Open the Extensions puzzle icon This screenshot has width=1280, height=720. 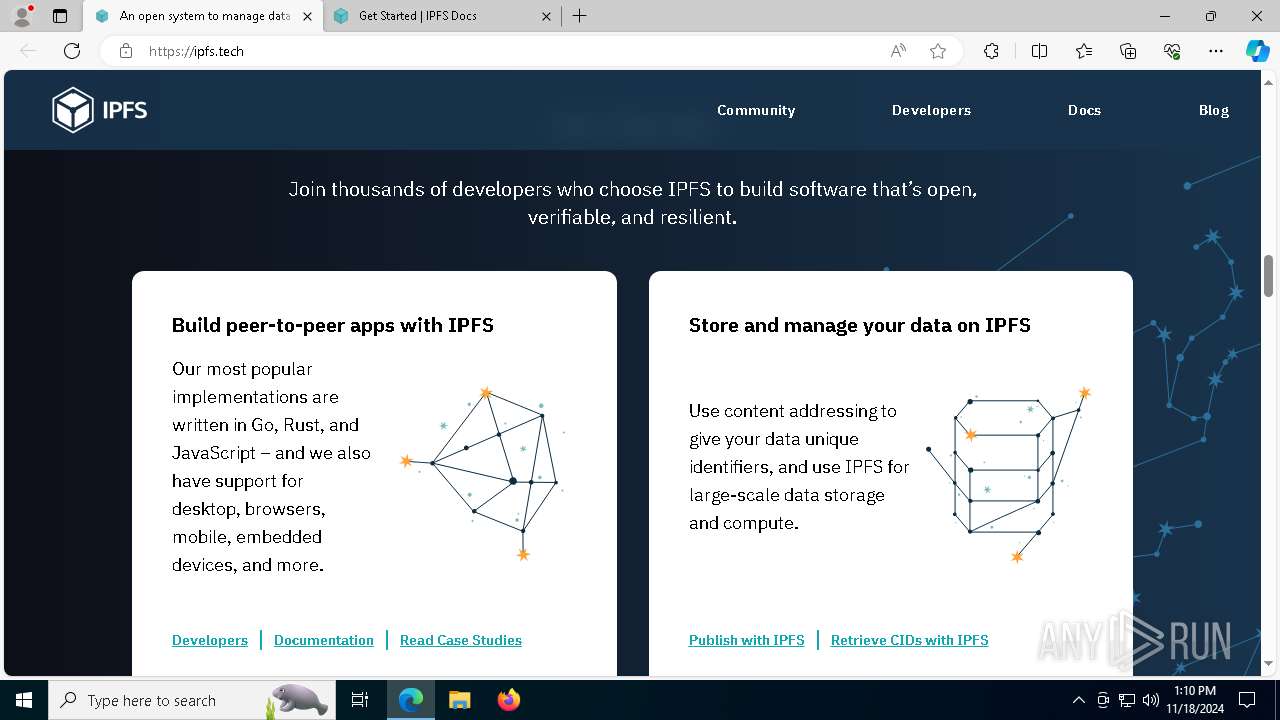[x=991, y=51]
